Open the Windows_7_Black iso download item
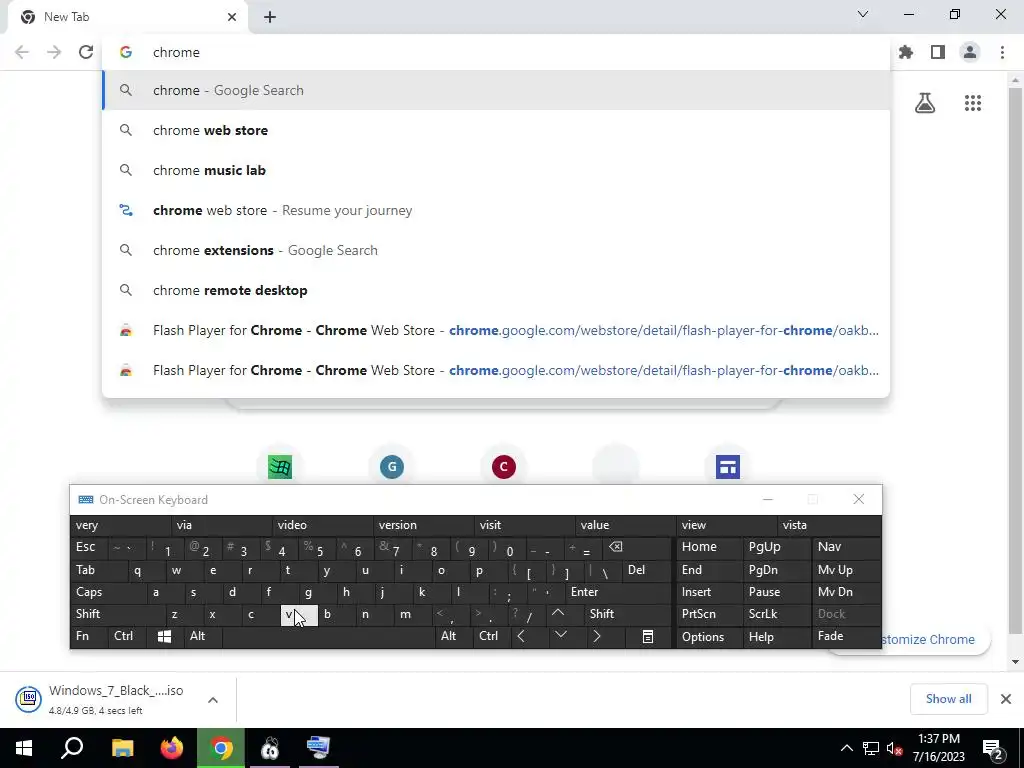This screenshot has width=1024, height=768. [x=104, y=699]
